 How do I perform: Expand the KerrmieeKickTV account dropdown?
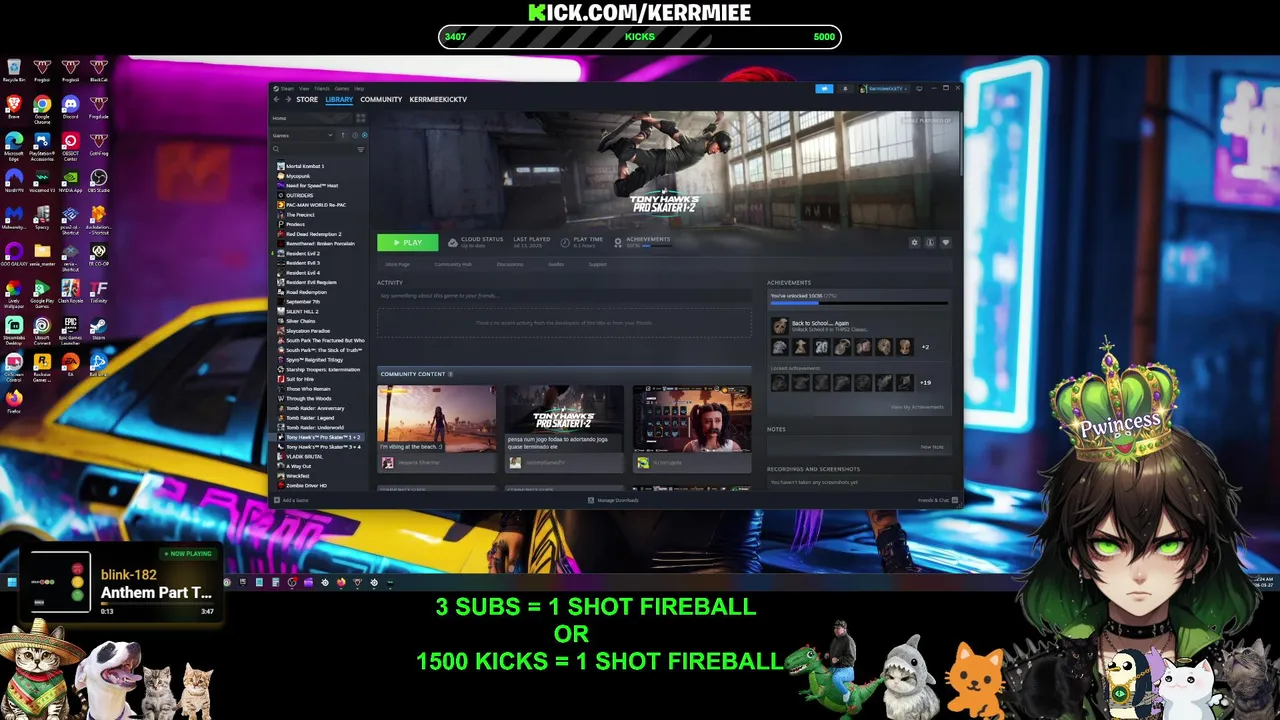coord(884,89)
